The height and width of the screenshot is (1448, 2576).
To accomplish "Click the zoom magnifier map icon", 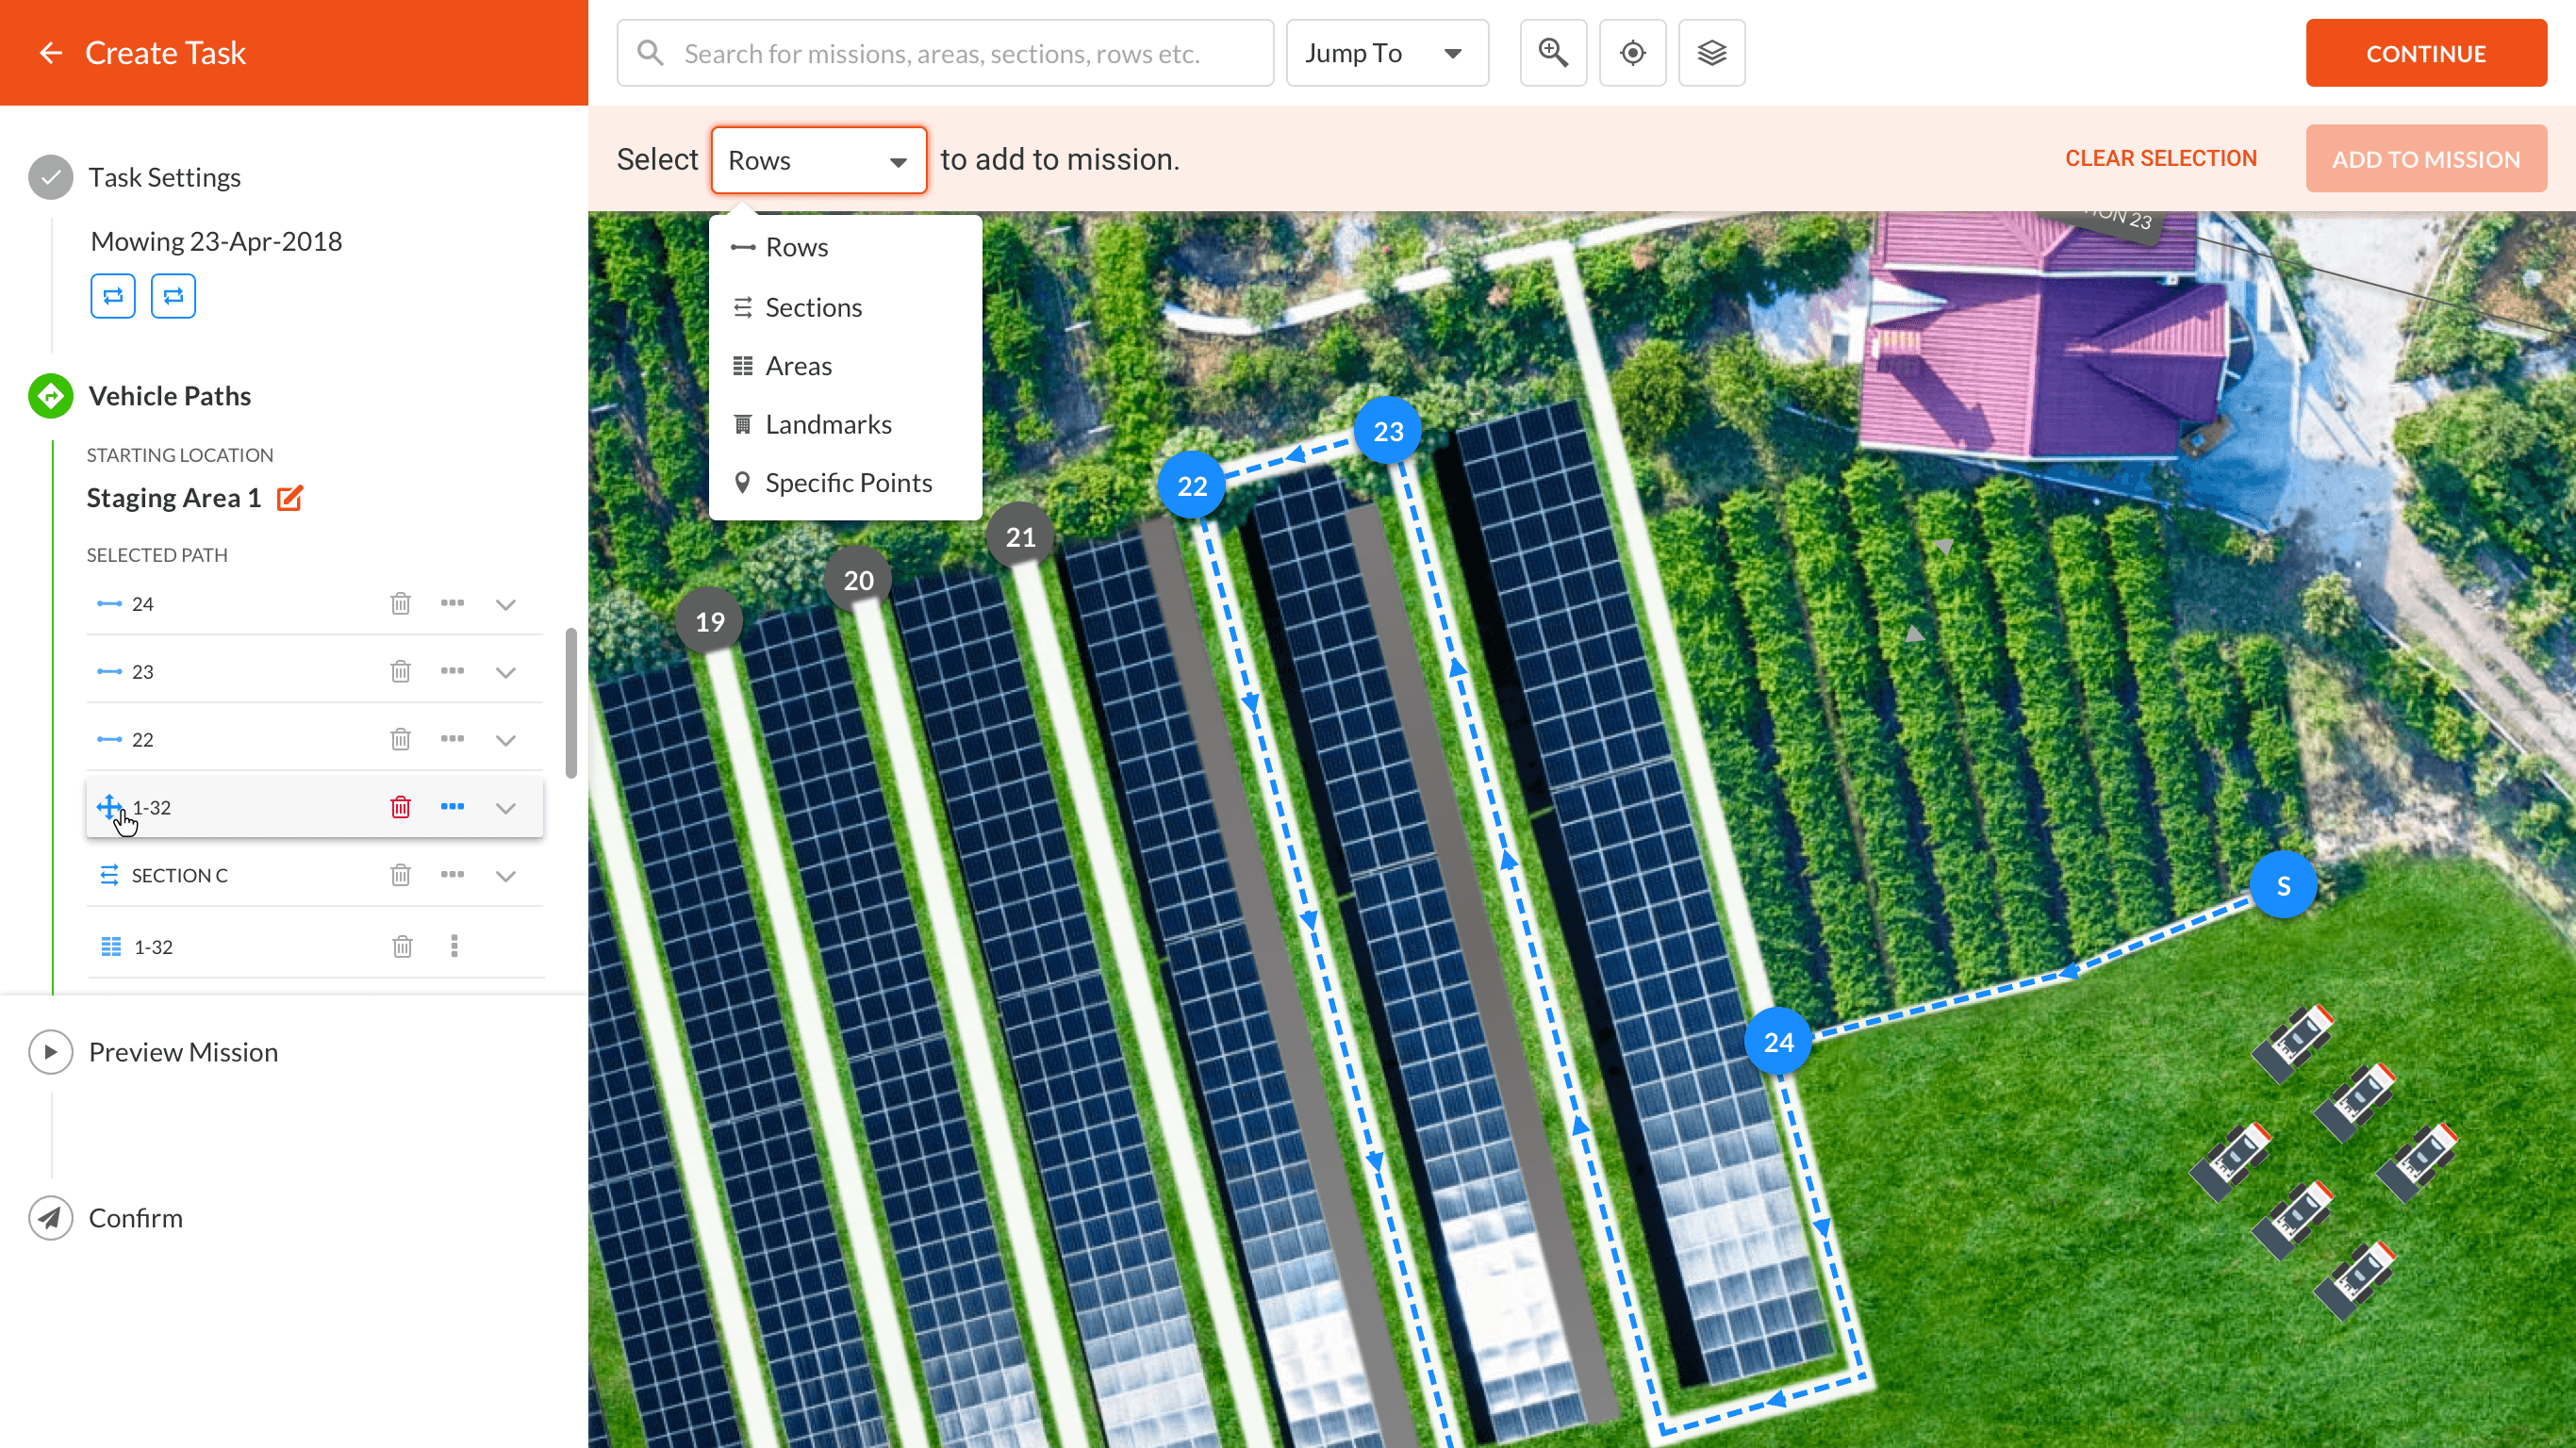I will coord(1552,53).
